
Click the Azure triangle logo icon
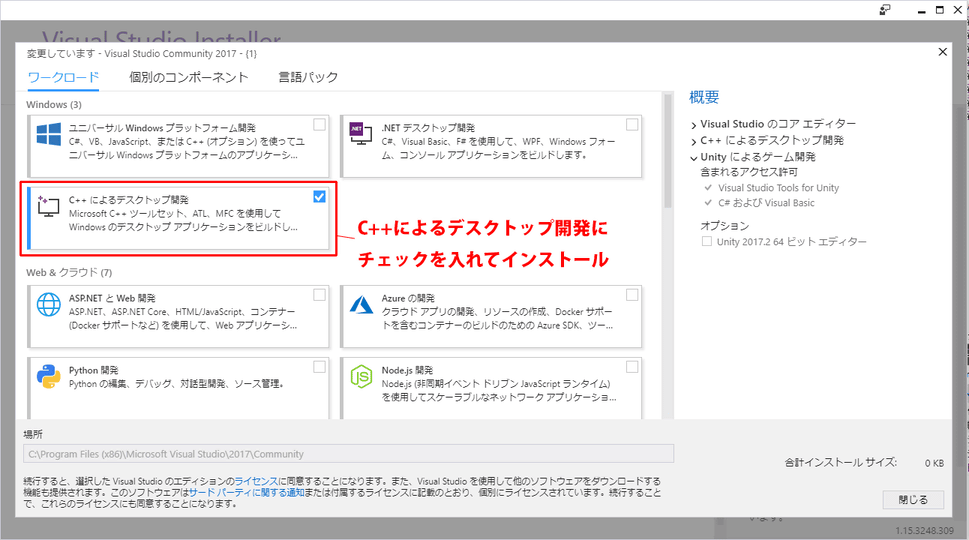point(362,305)
